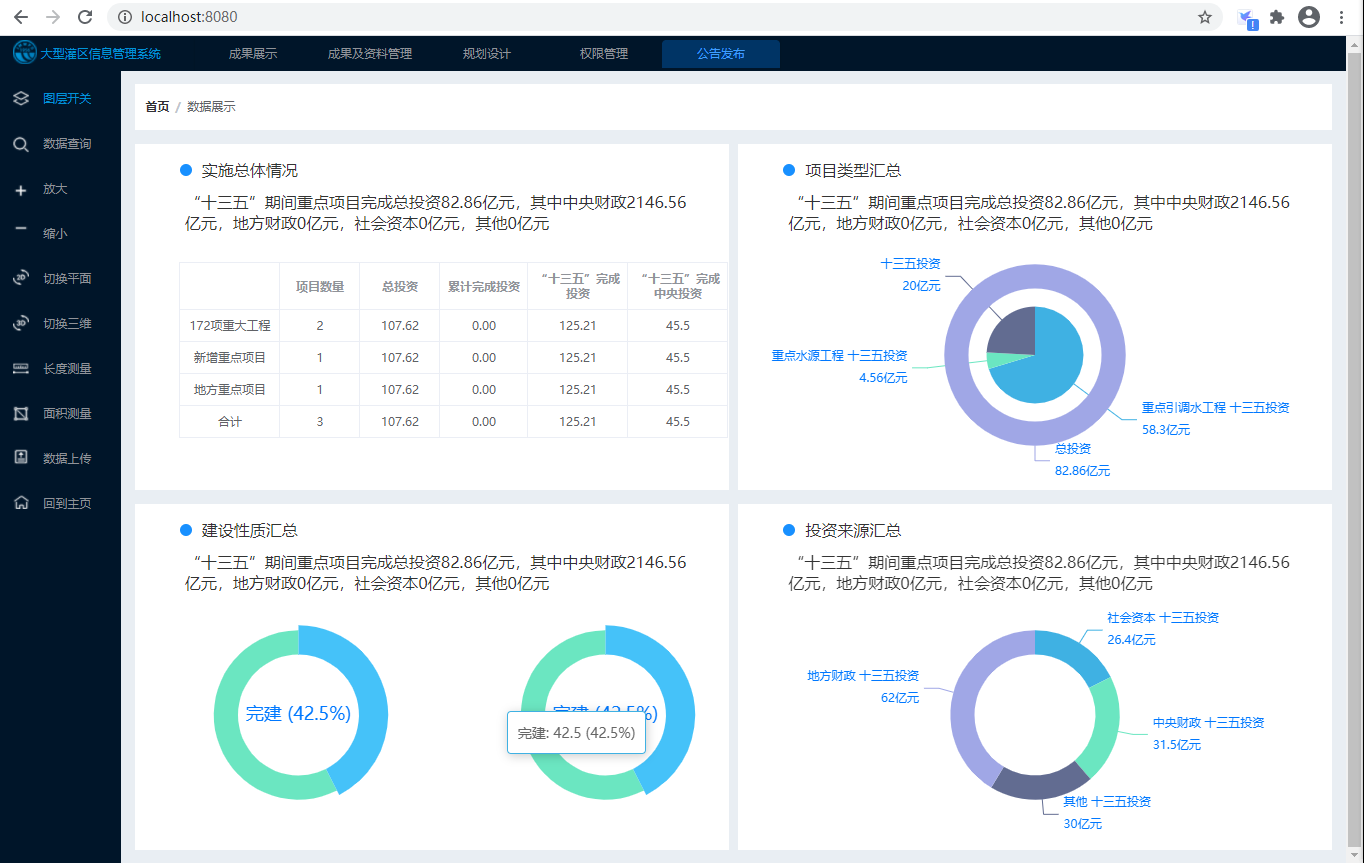This screenshot has width=1364, height=863.
Task: Click the browser forward arrow
Action: [x=53, y=17]
